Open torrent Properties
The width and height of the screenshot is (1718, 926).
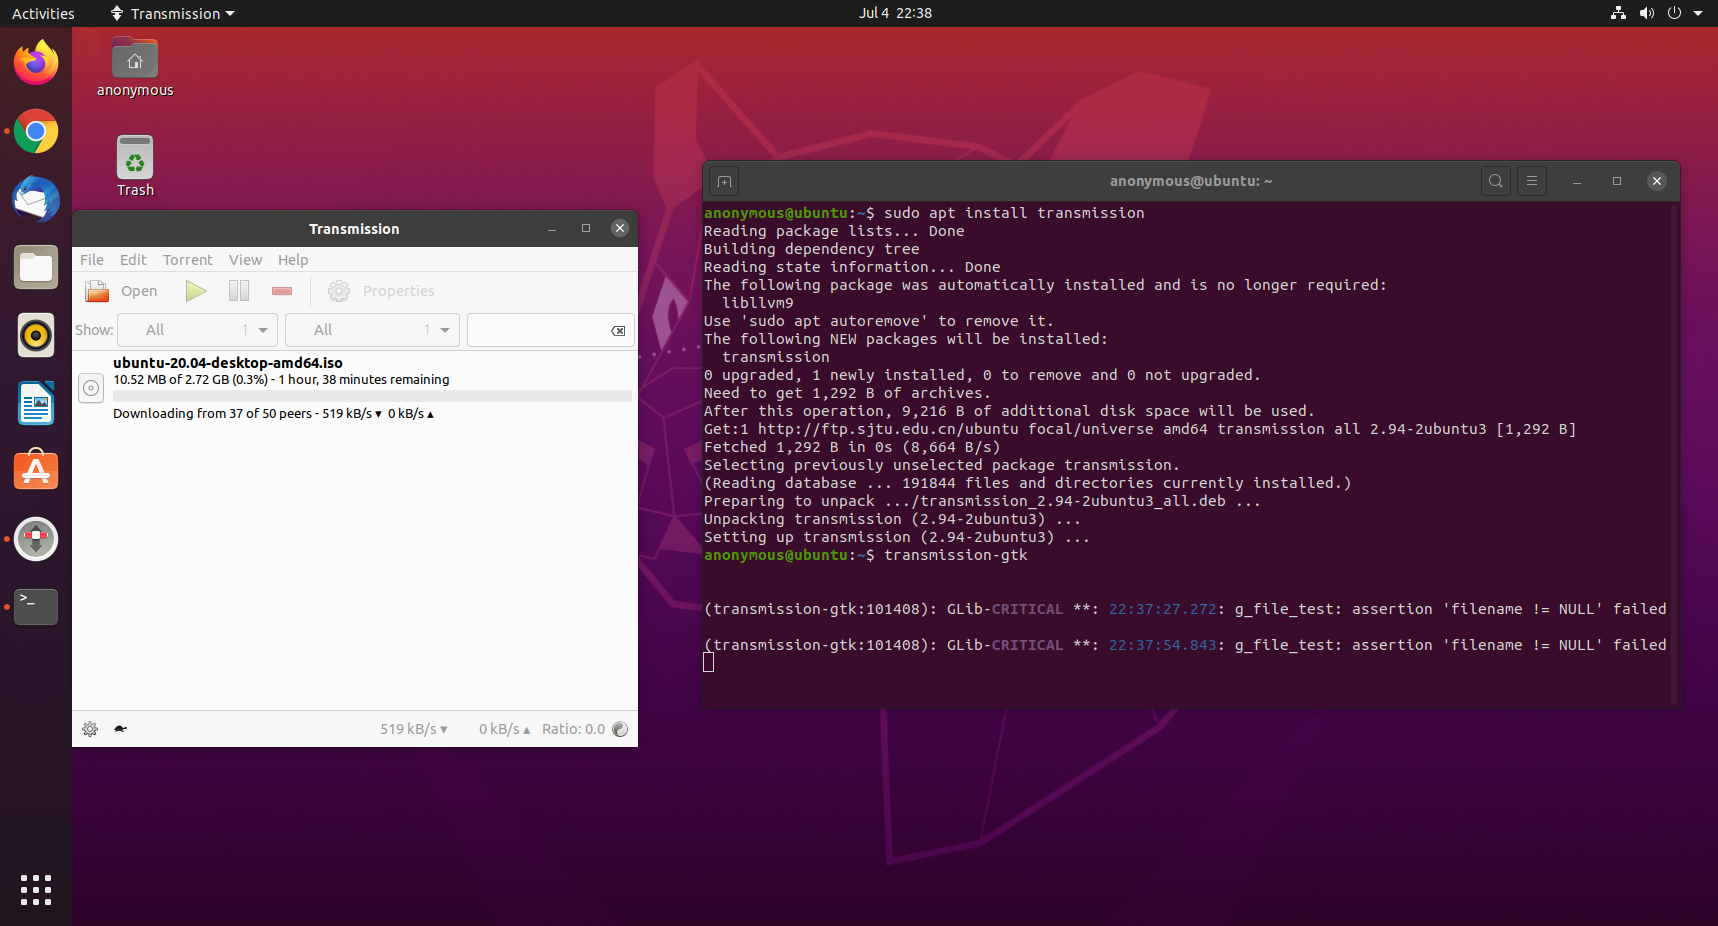coord(381,291)
